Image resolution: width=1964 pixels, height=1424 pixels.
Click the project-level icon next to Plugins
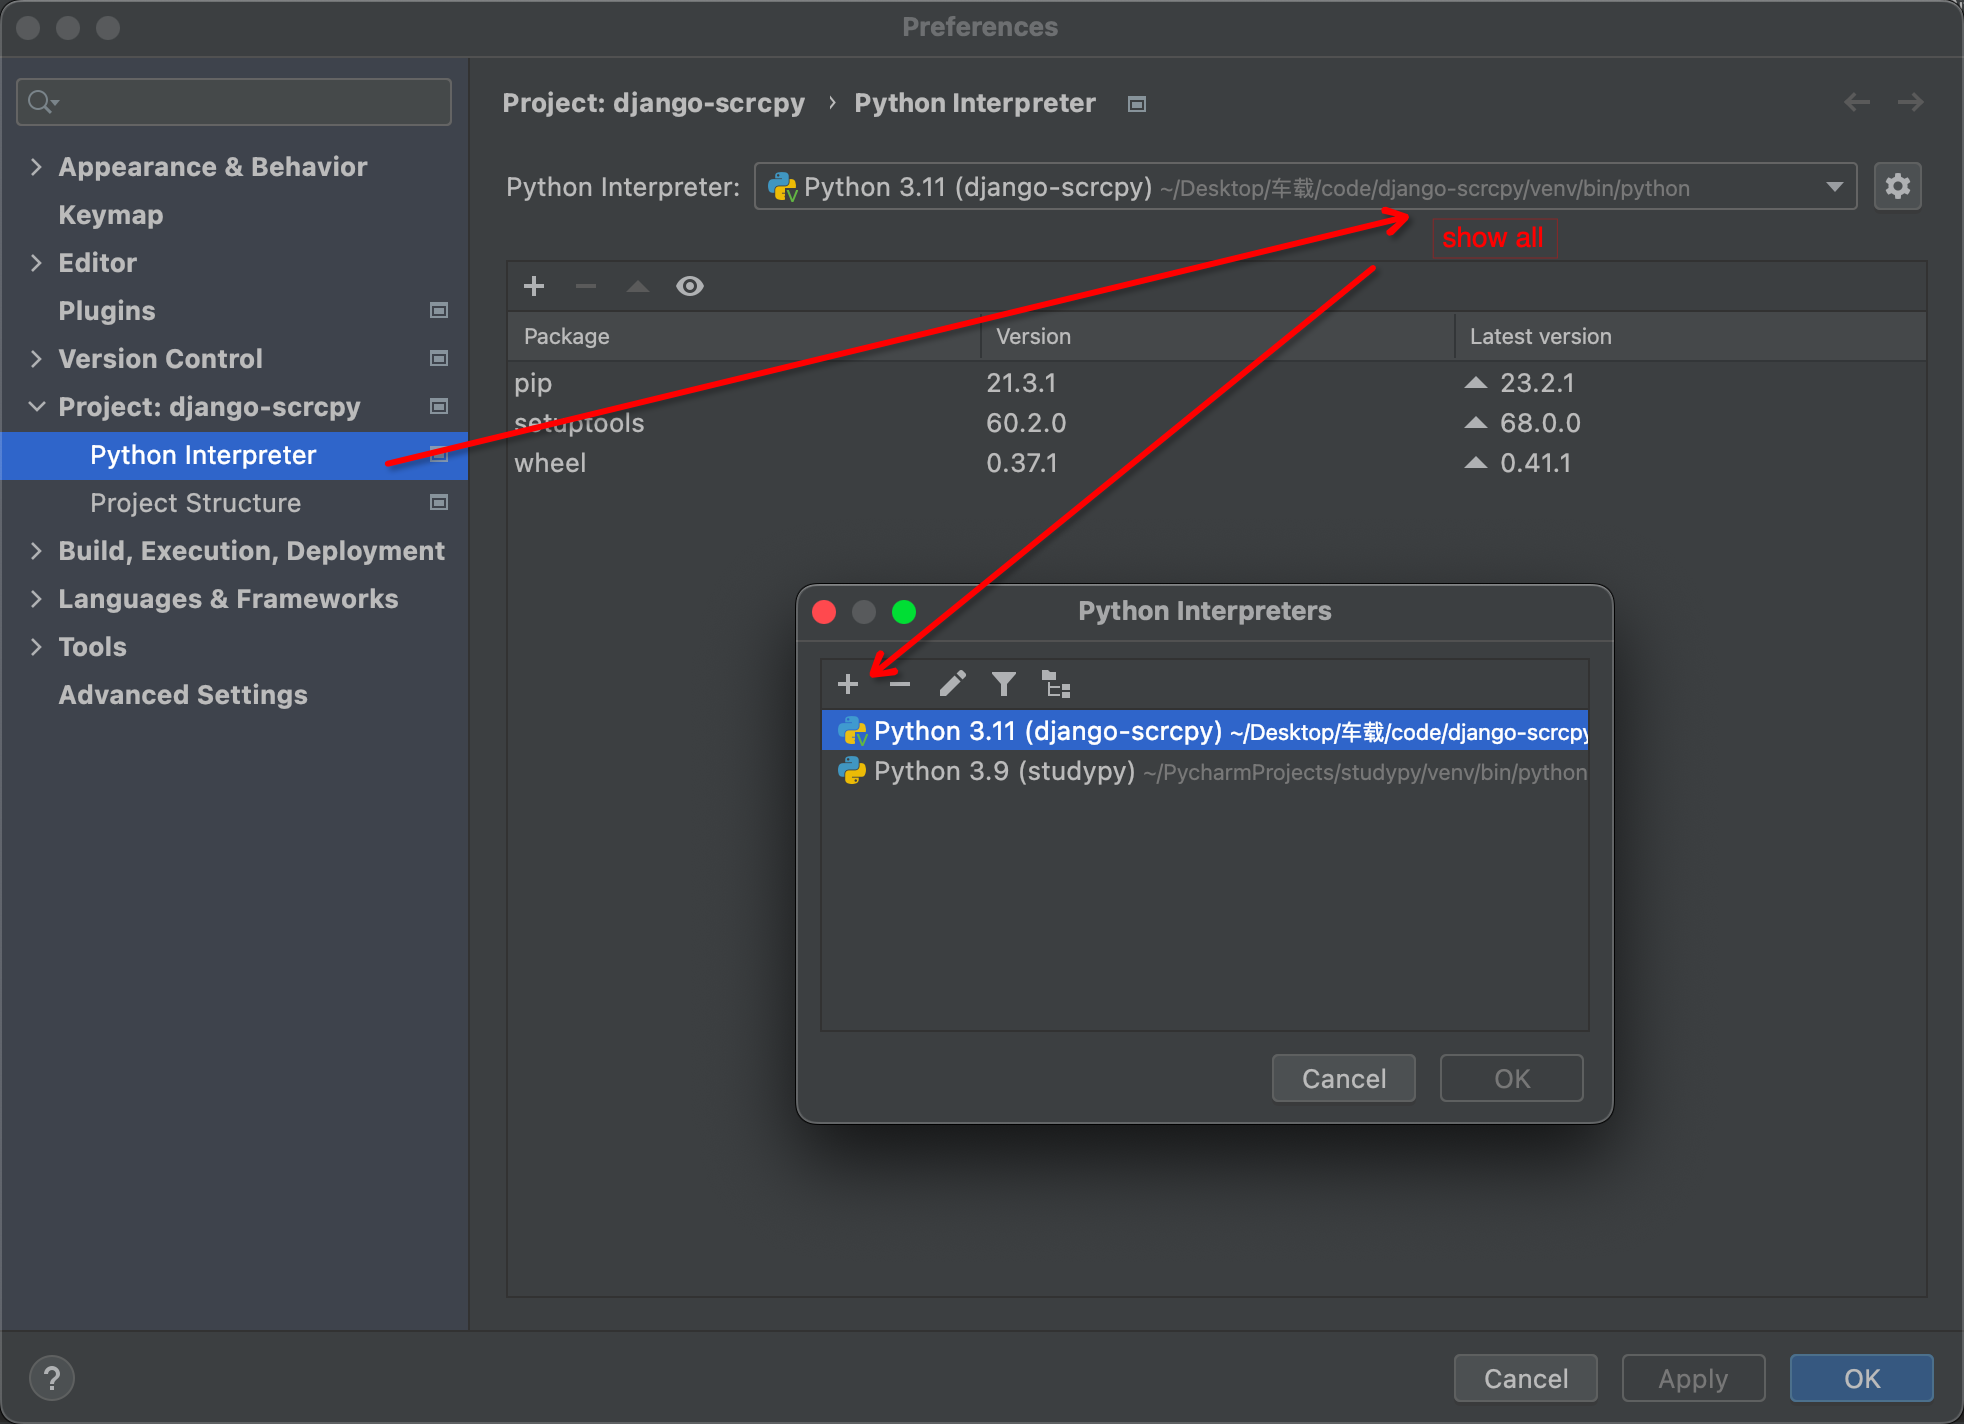point(438,310)
